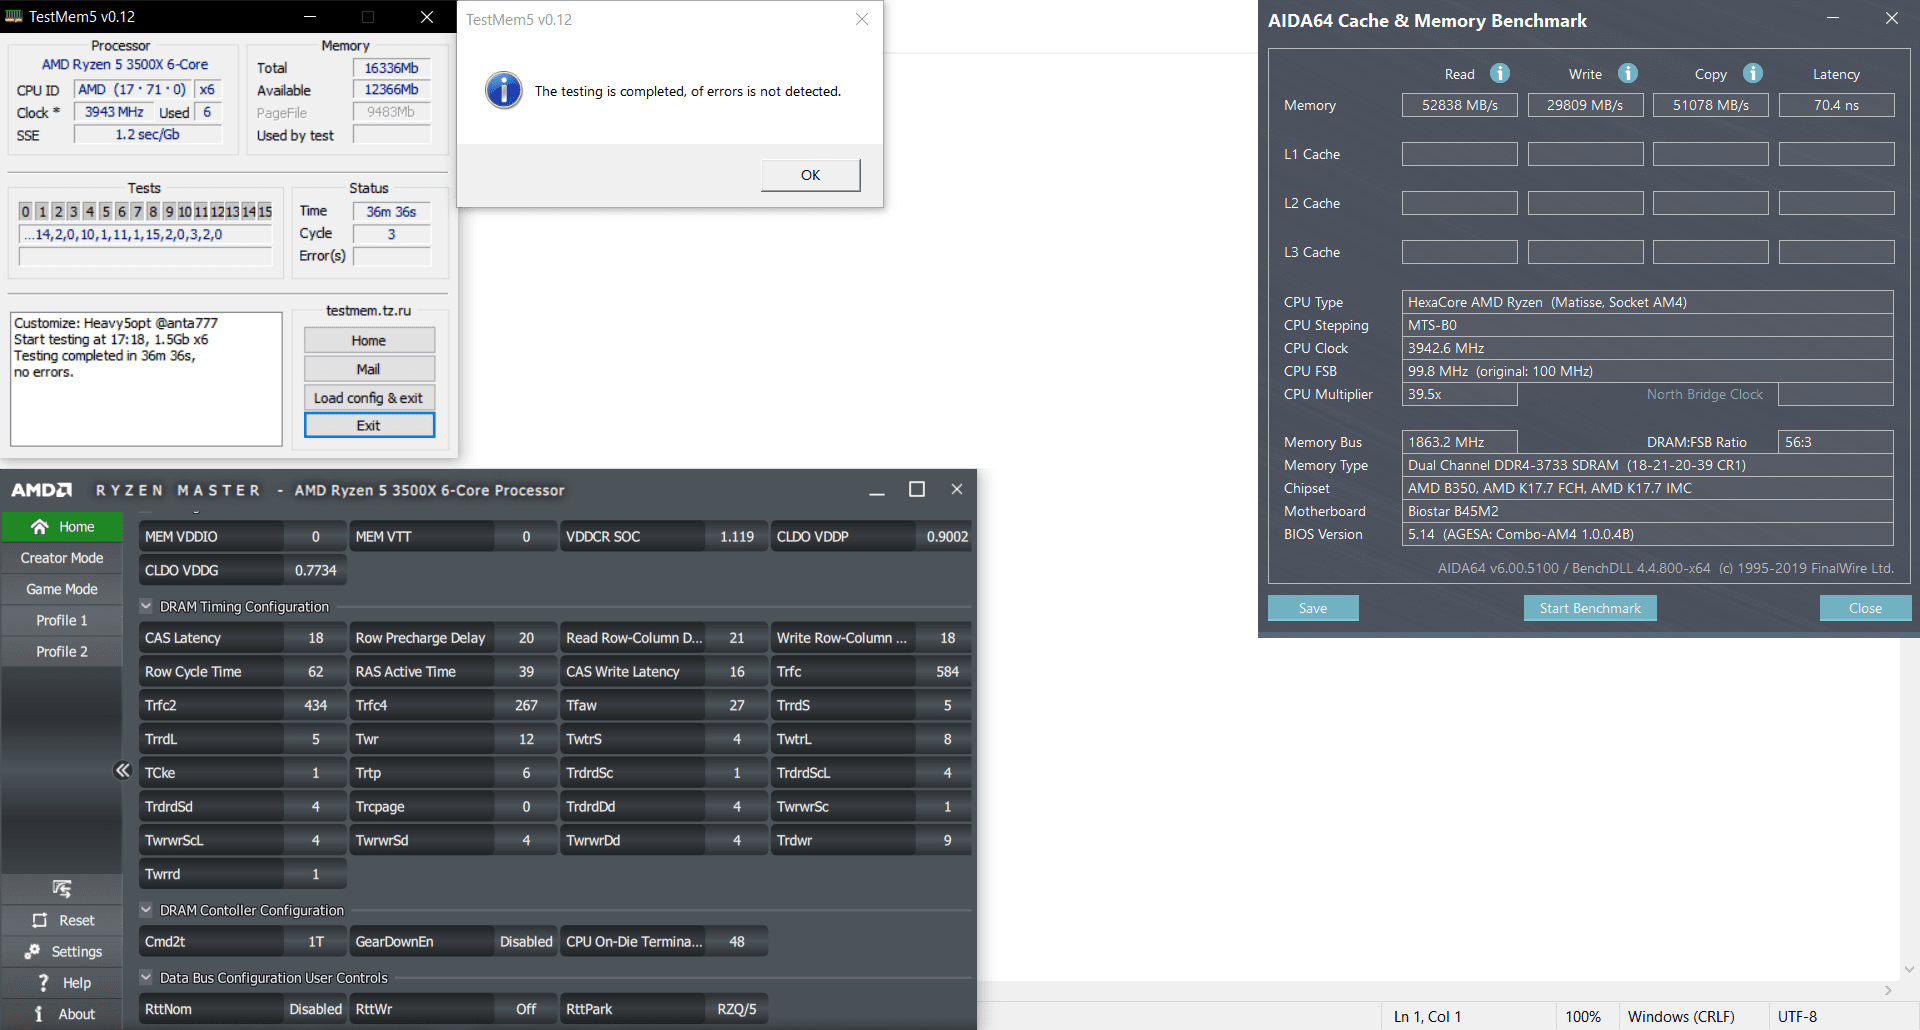Click the Memory Copy 51078 MB/s field
Viewport: 1920px width, 1030px height.
pyautogui.click(x=1711, y=105)
